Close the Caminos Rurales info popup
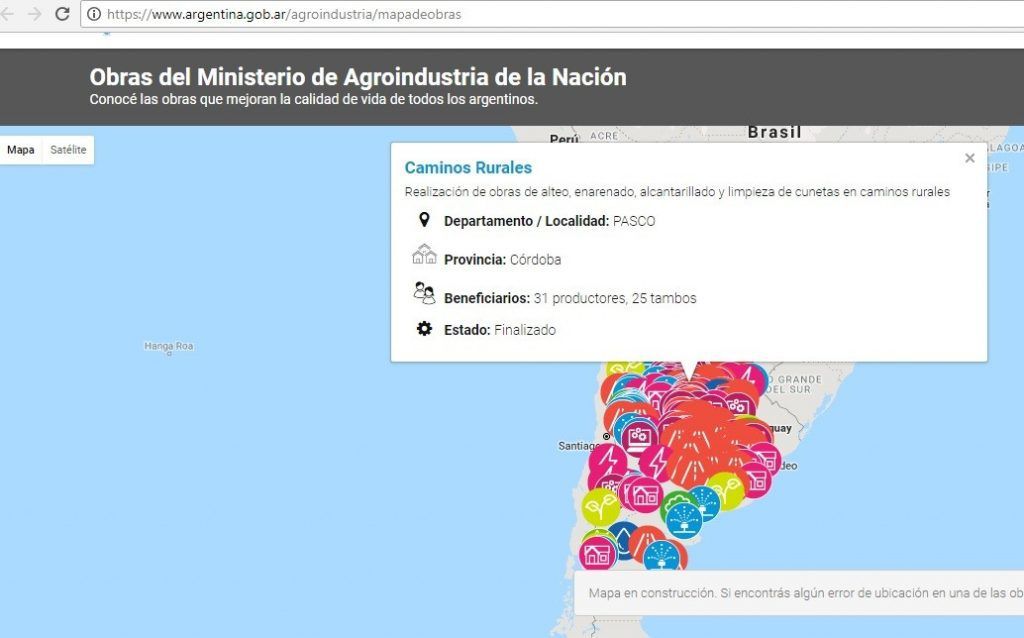Viewport: 1024px width, 638px height. click(x=969, y=158)
